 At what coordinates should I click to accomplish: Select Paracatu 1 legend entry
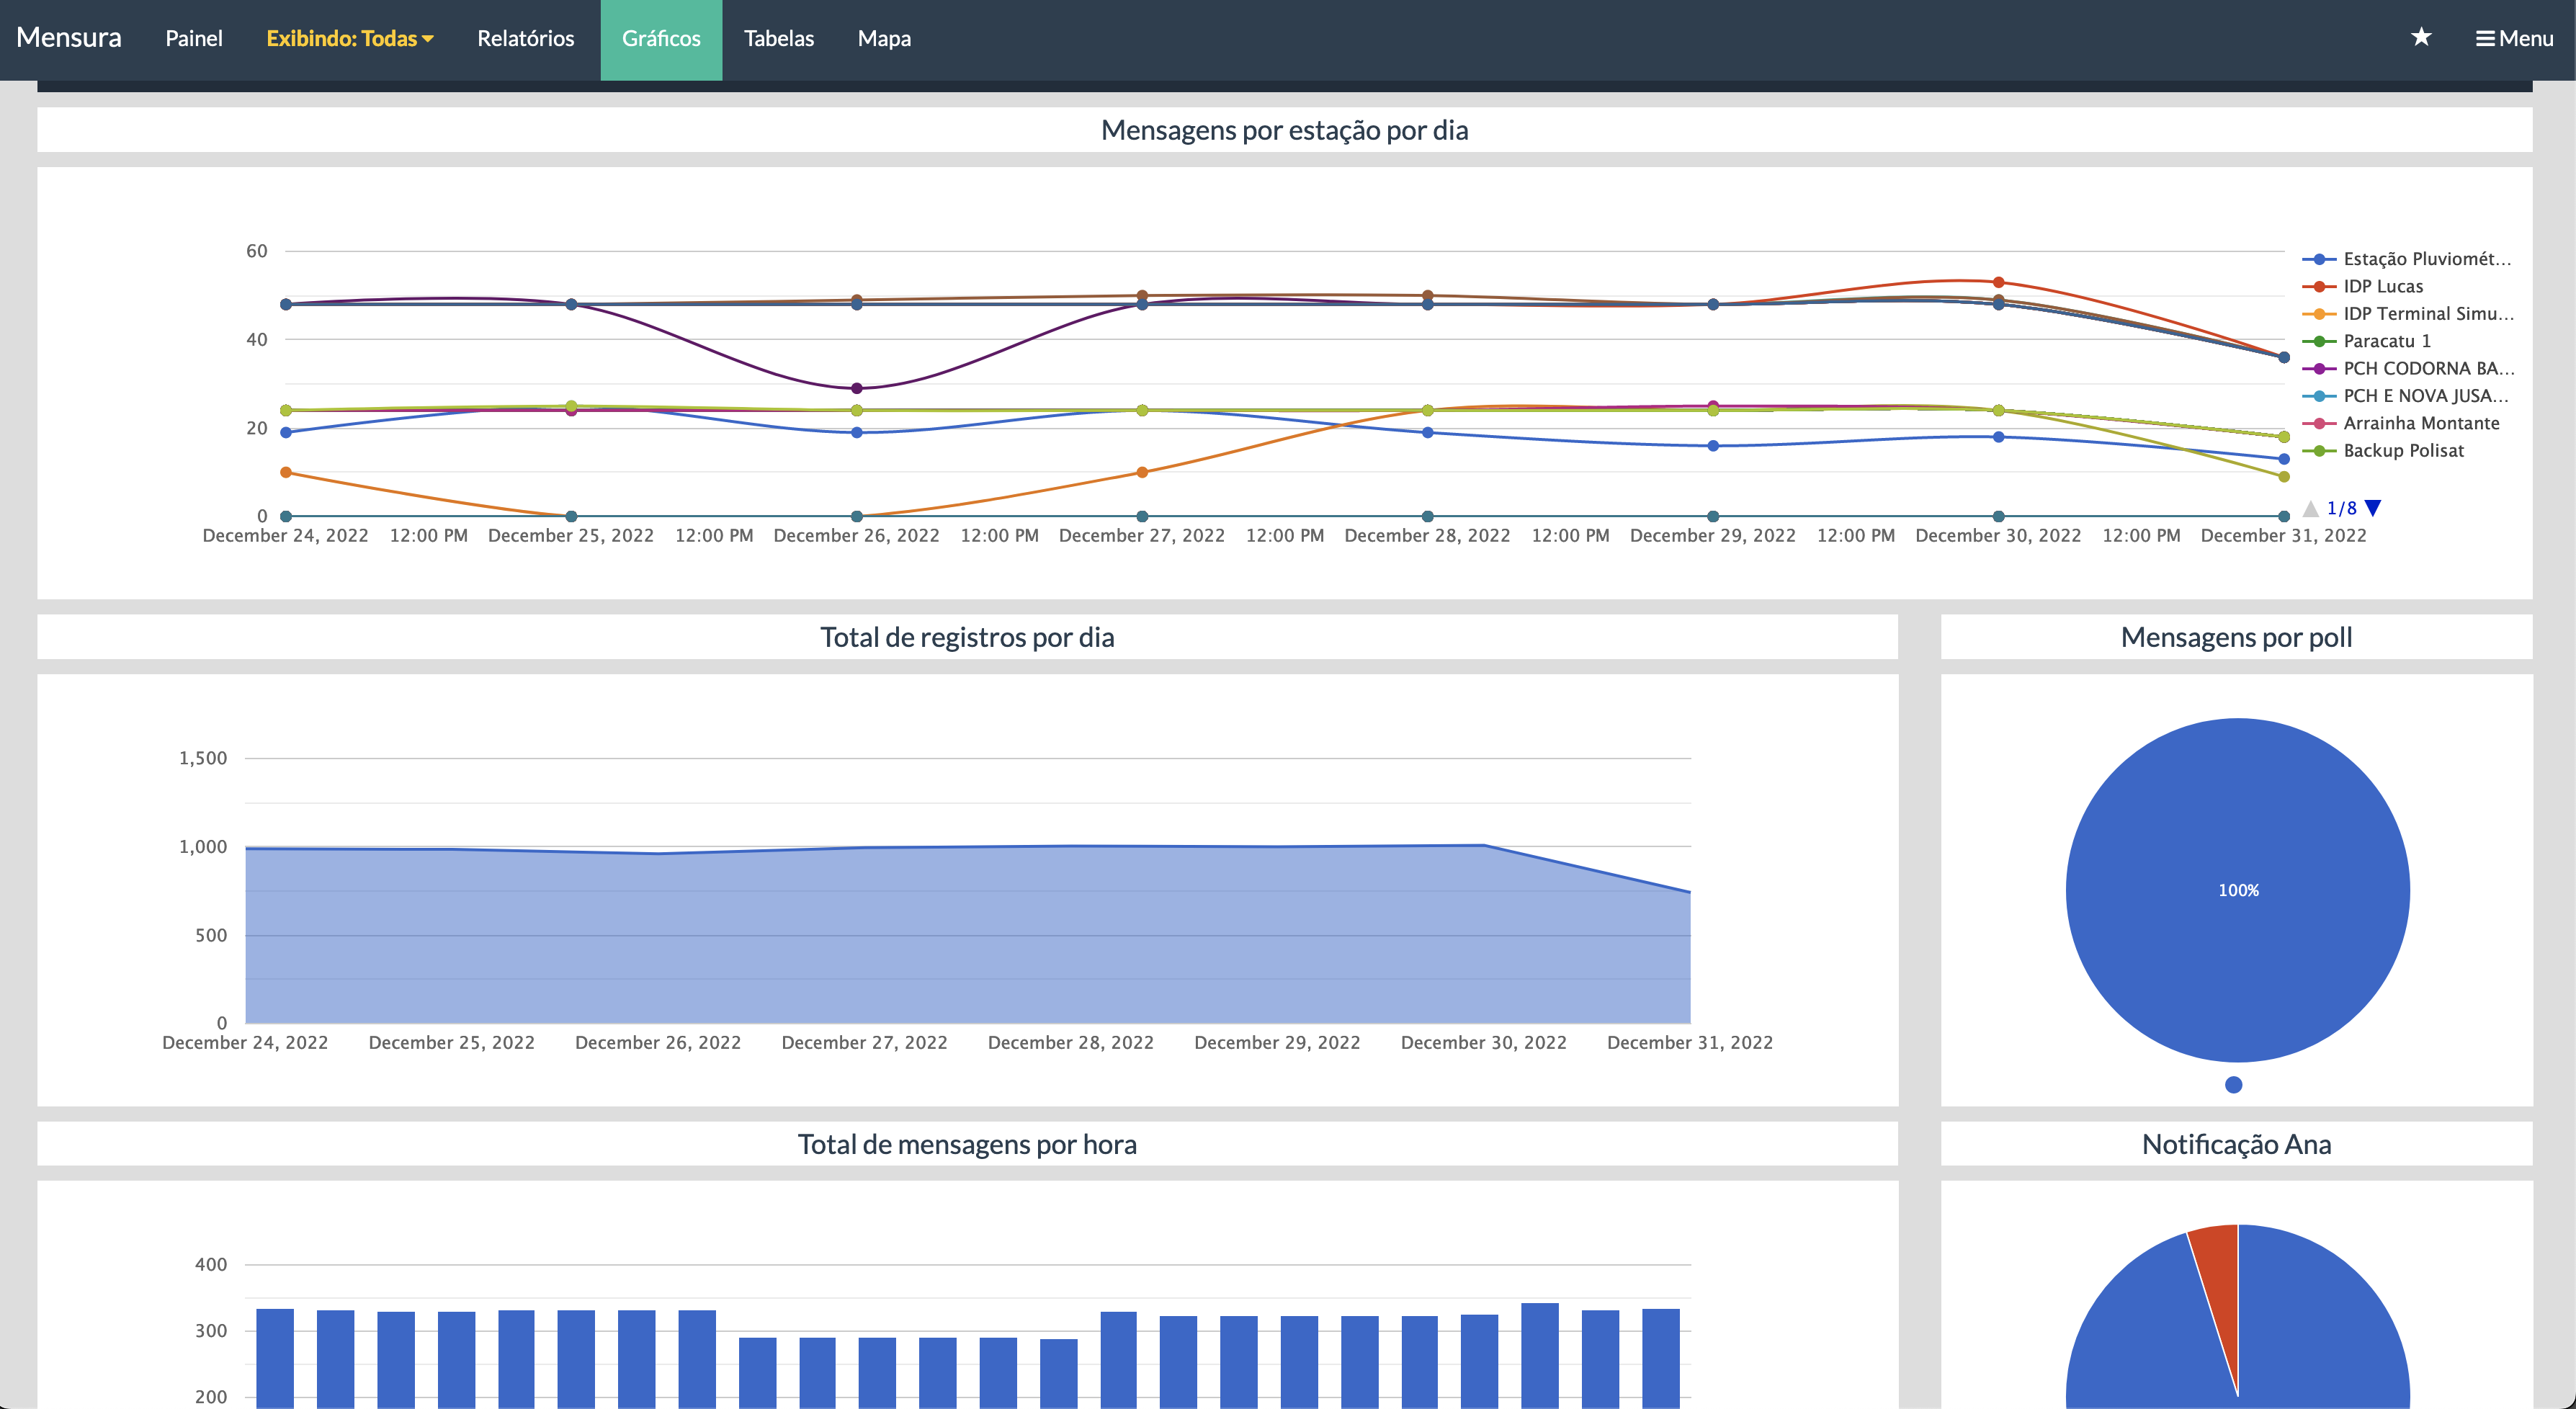point(2366,341)
